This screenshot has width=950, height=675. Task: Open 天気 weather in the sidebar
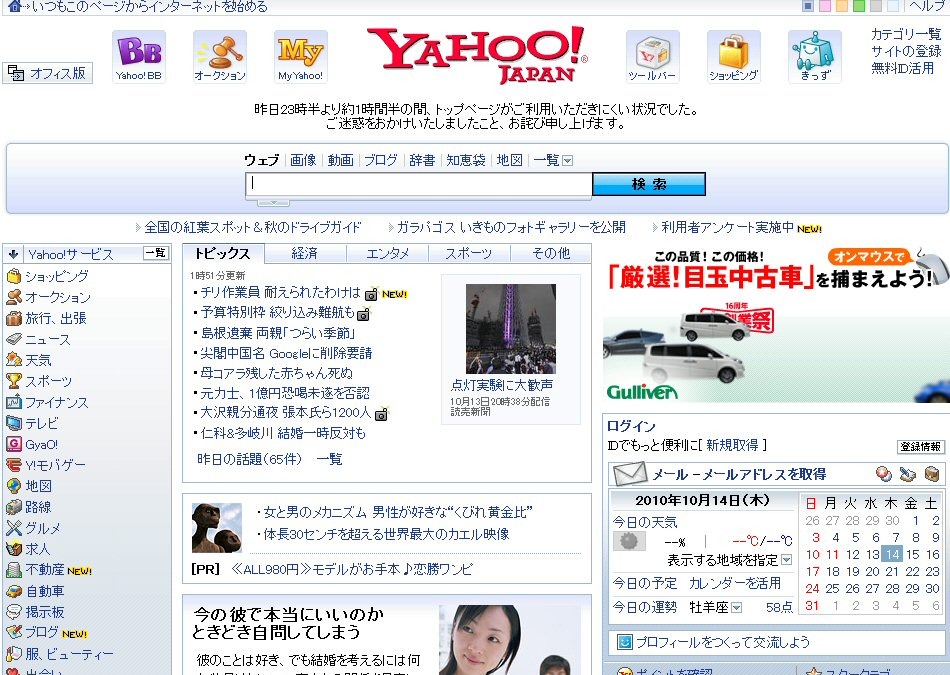click(x=38, y=360)
